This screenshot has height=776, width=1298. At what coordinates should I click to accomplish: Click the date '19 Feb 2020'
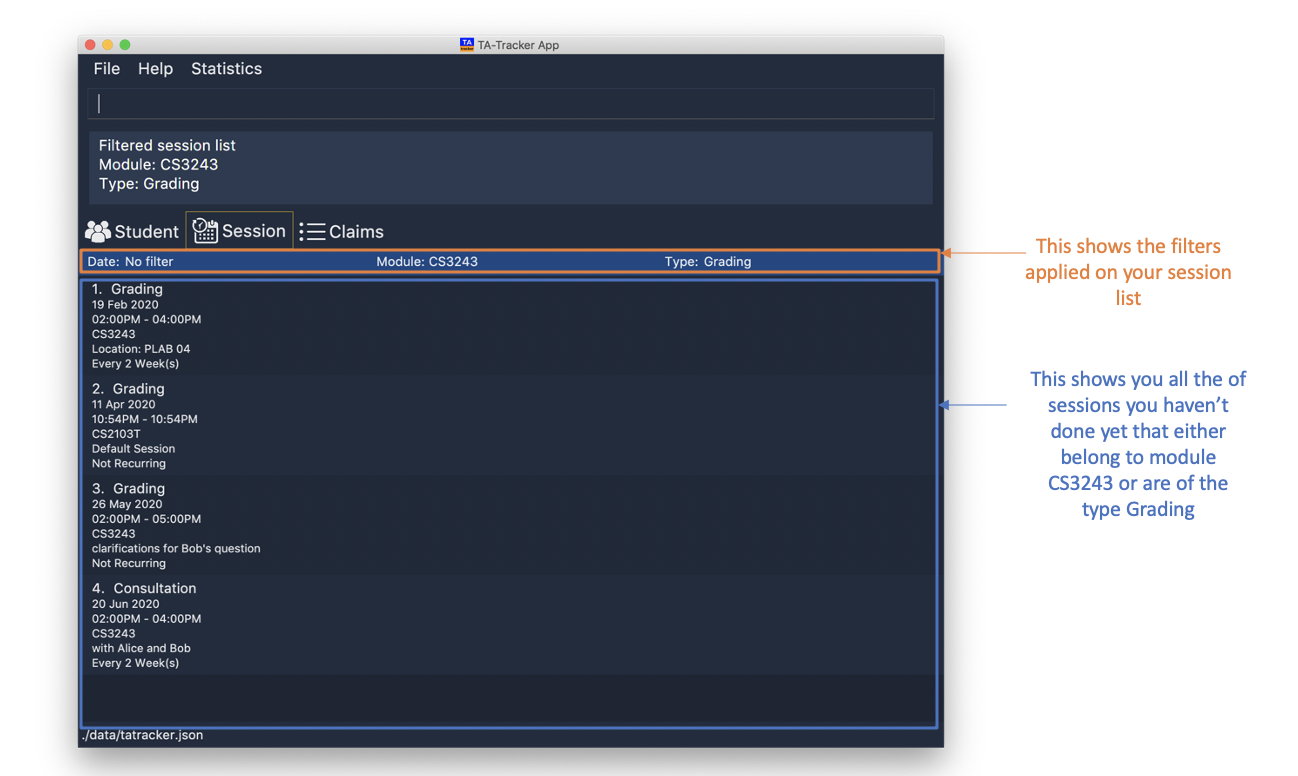(x=125, y=305)
